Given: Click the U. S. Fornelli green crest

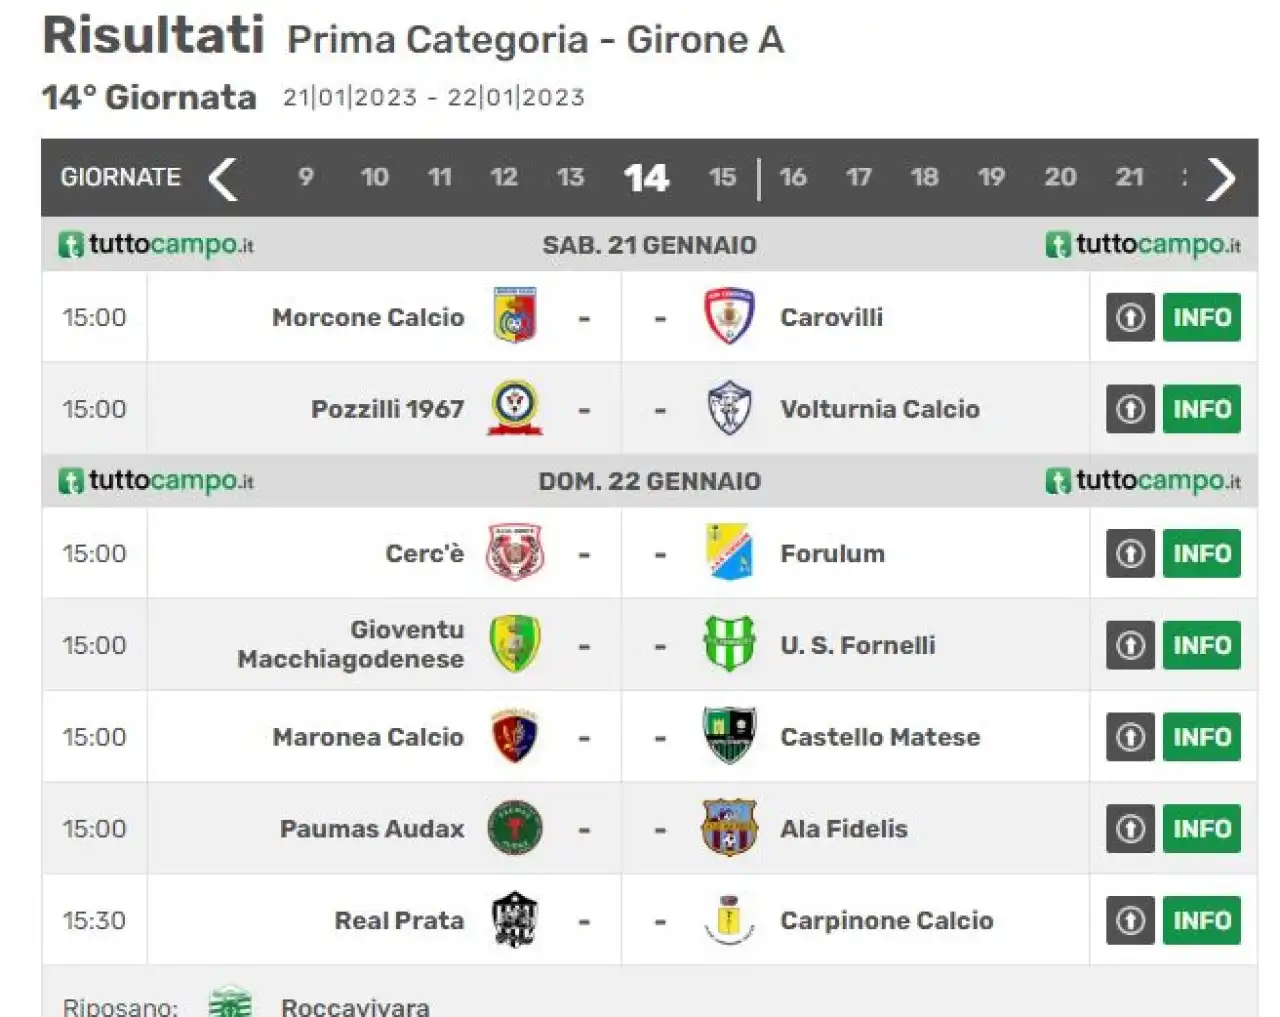Looking at the screenshot, I should click(x=729, y=644).
